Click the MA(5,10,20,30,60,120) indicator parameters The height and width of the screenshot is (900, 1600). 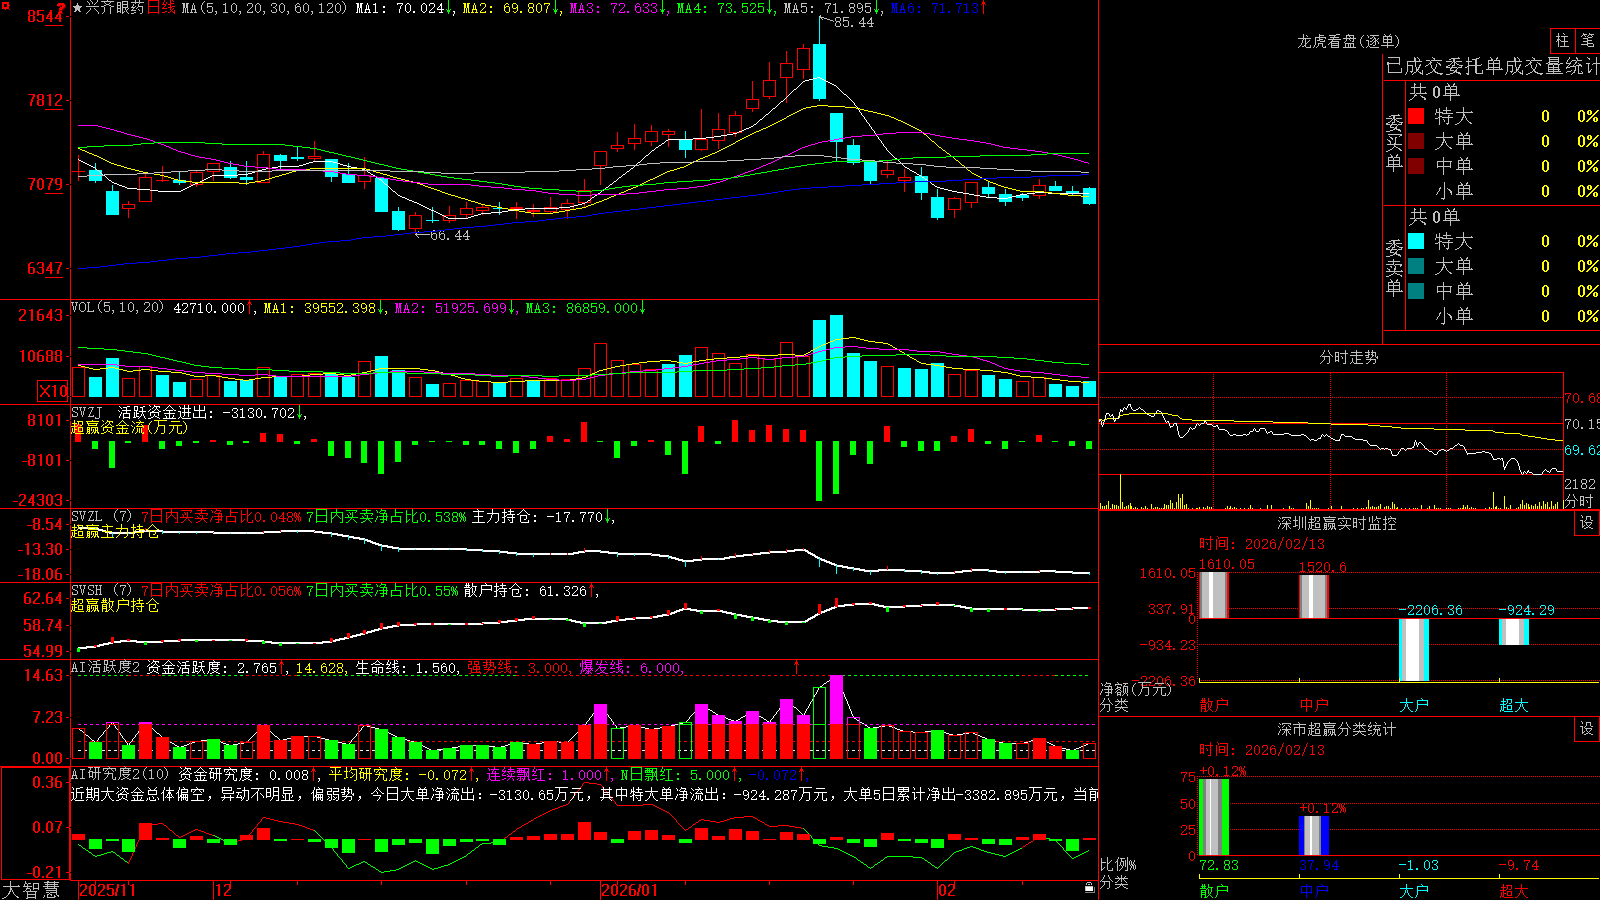(x=265, y=8)
